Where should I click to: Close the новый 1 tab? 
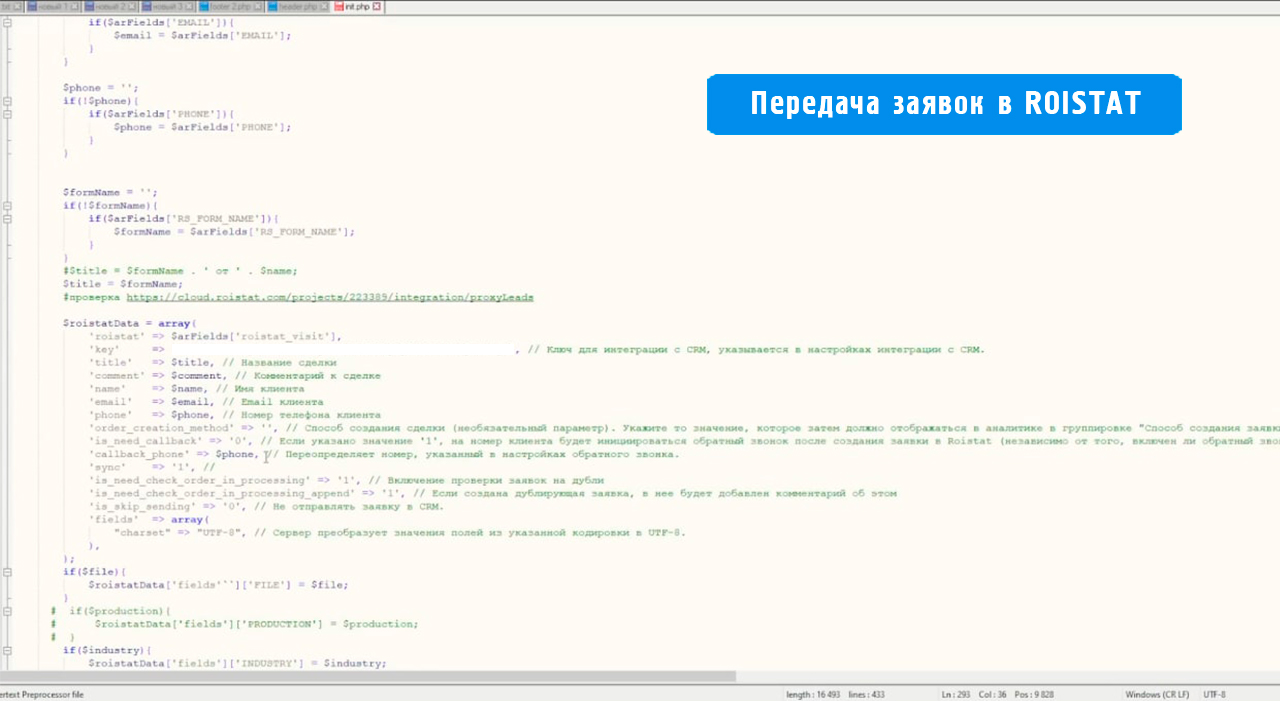(x=75, y=6)
